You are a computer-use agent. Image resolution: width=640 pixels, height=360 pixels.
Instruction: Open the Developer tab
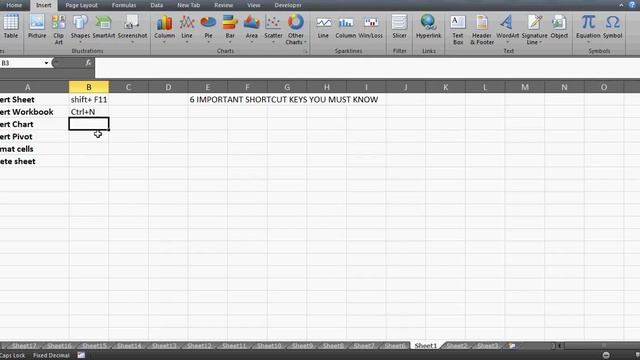pyautogui.click(x=288, y=5)
